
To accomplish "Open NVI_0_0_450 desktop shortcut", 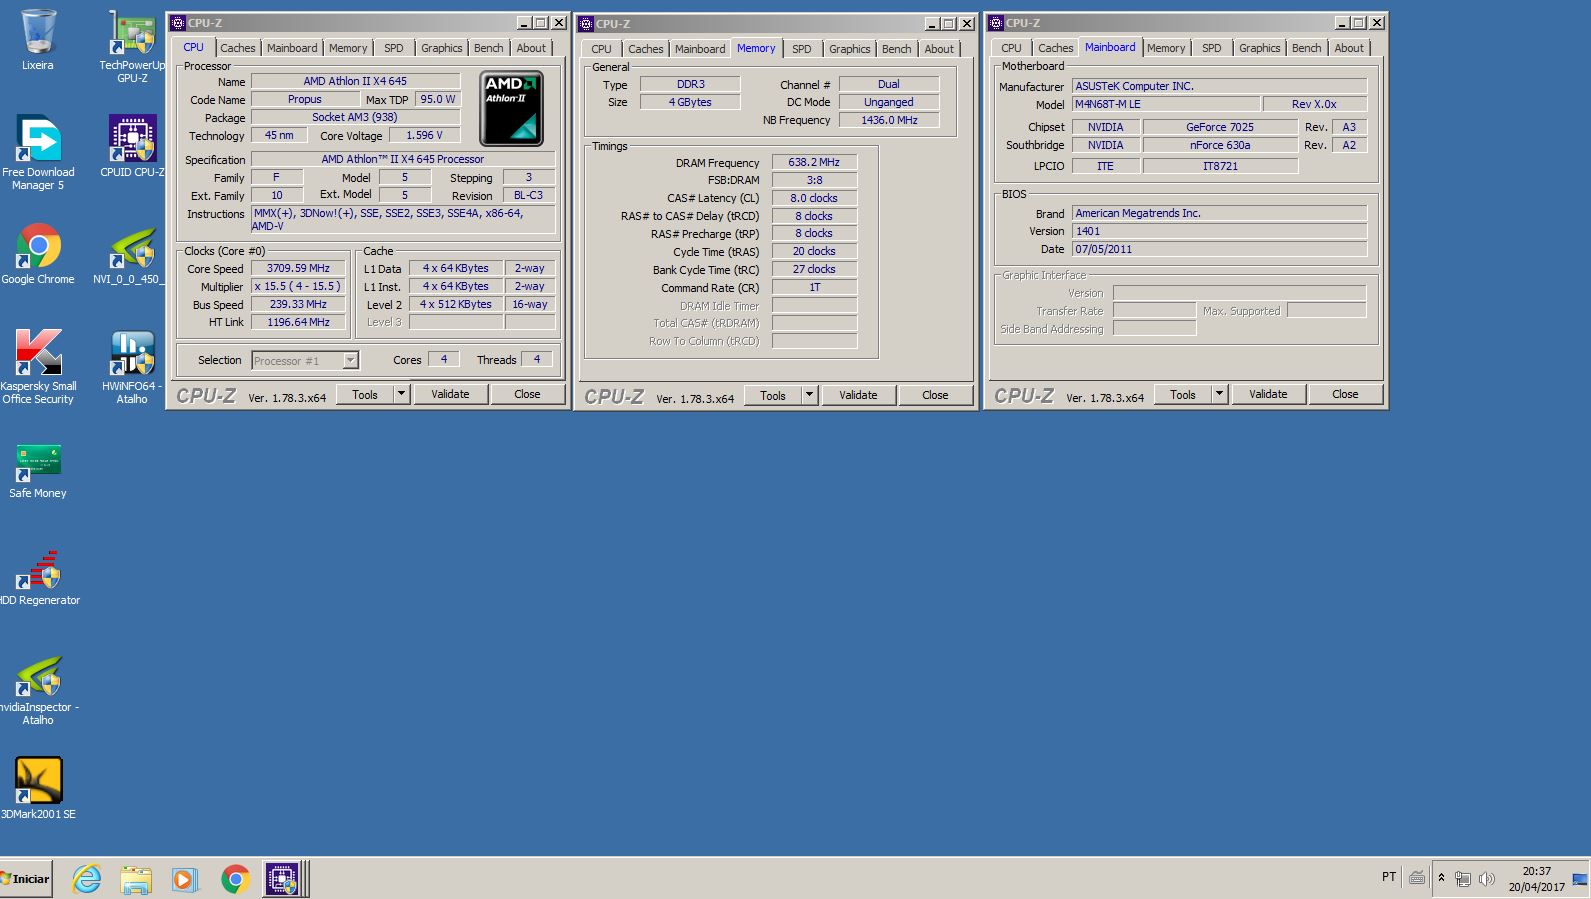I will (132, 253).
